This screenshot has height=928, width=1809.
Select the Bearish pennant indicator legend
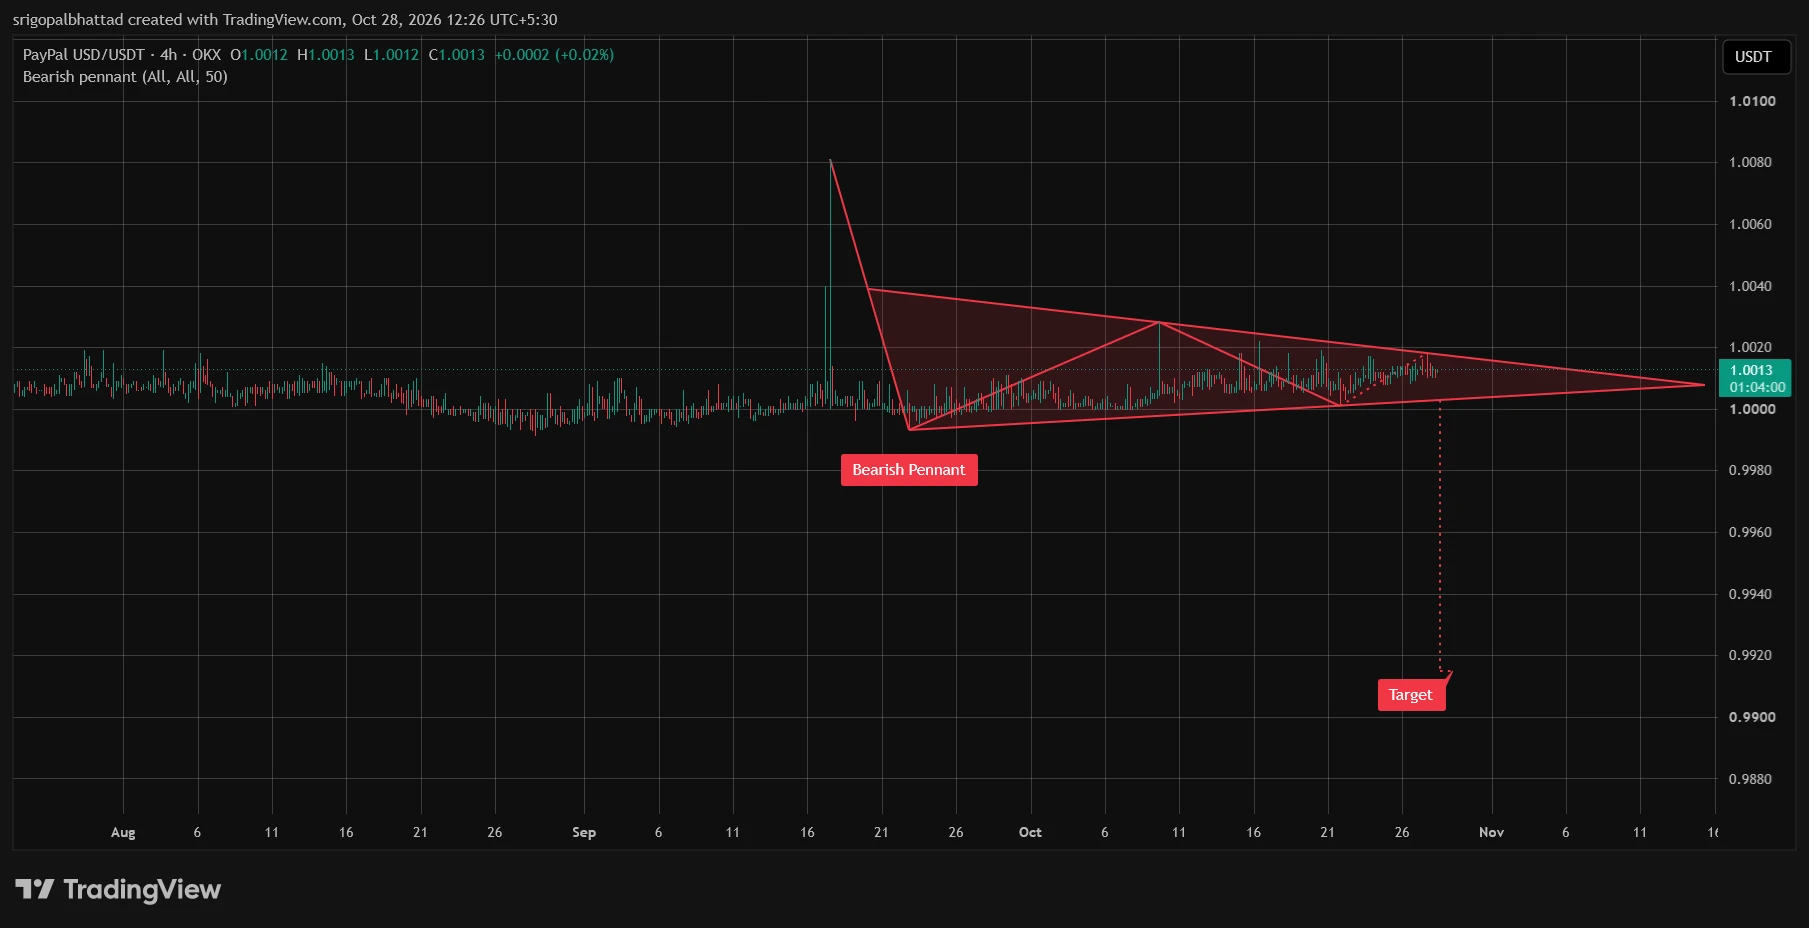click(125, 77)
